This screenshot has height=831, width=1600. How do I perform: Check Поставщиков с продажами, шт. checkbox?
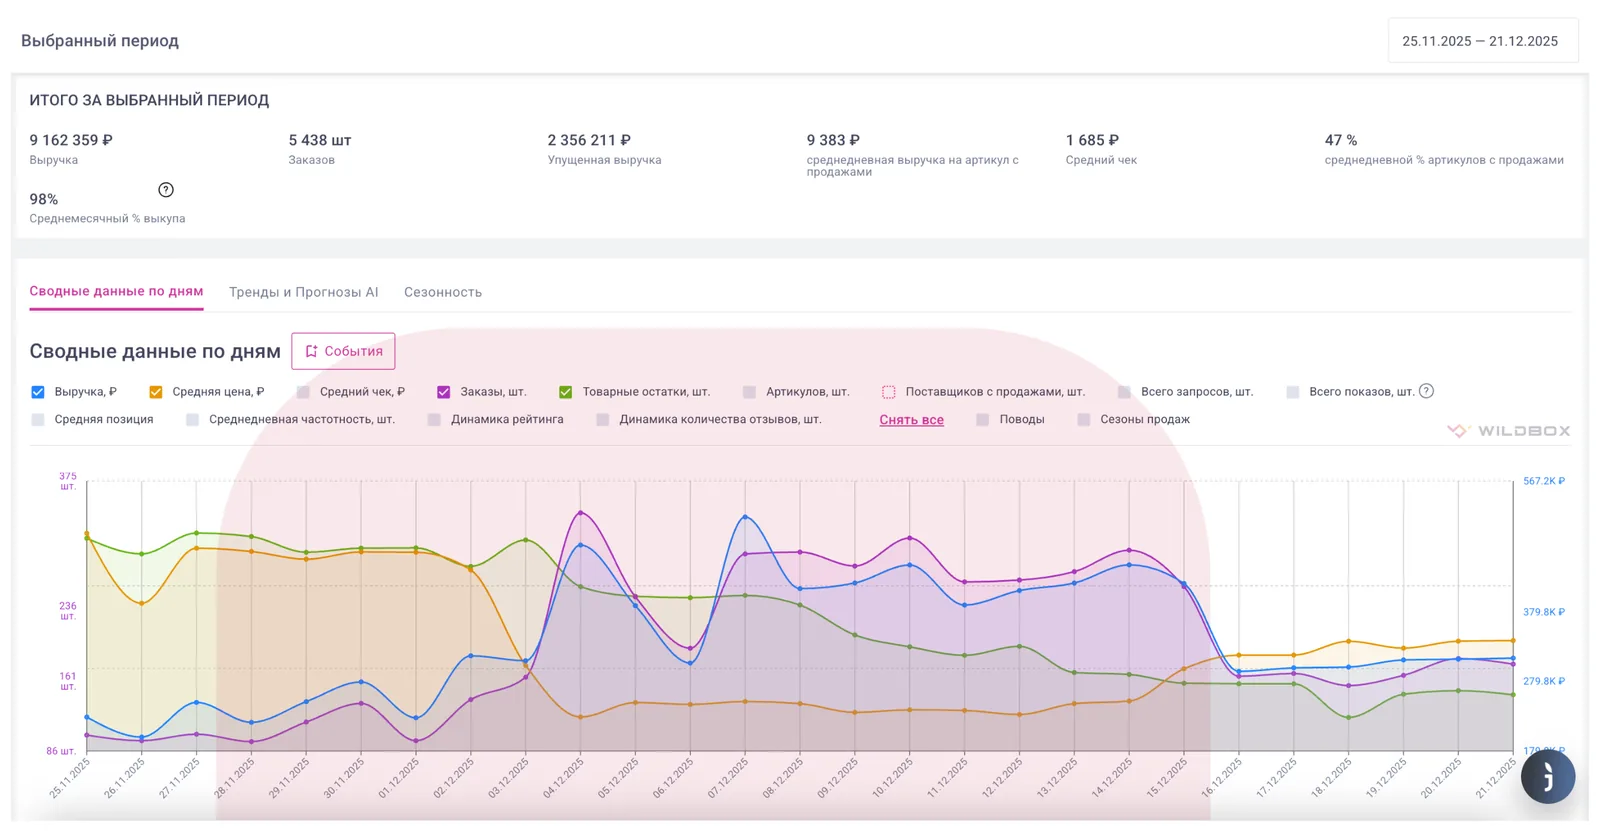(x=889, y=392)
